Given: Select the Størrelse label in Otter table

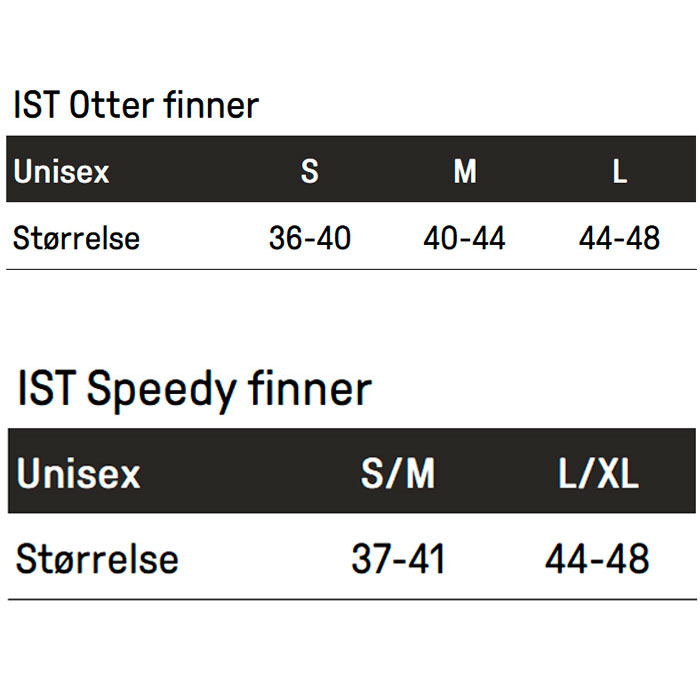Looking at the screenshot, I should click(76, 238).
